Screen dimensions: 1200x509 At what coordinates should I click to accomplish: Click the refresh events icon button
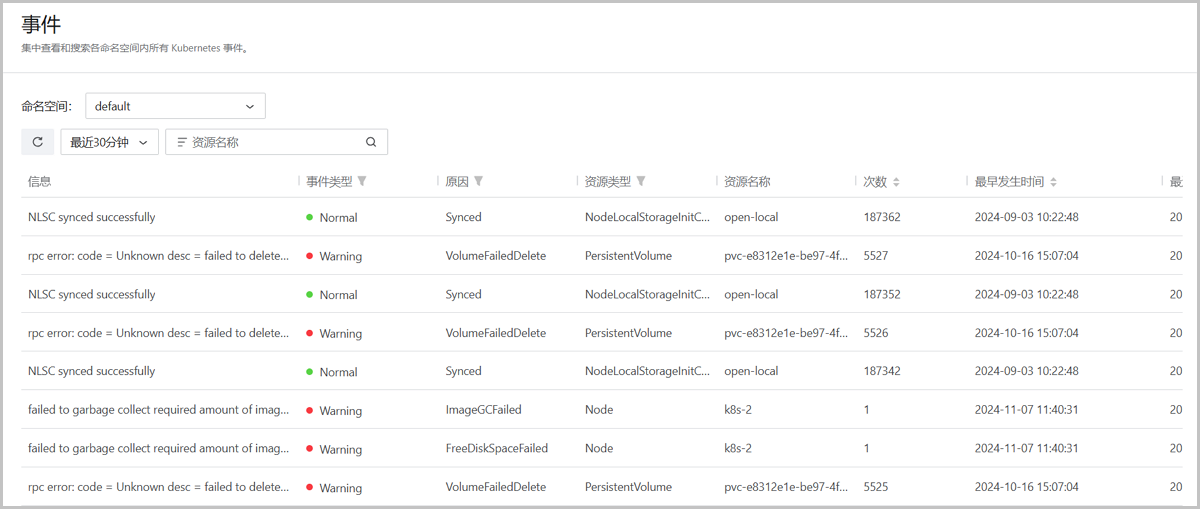point(38,142)
